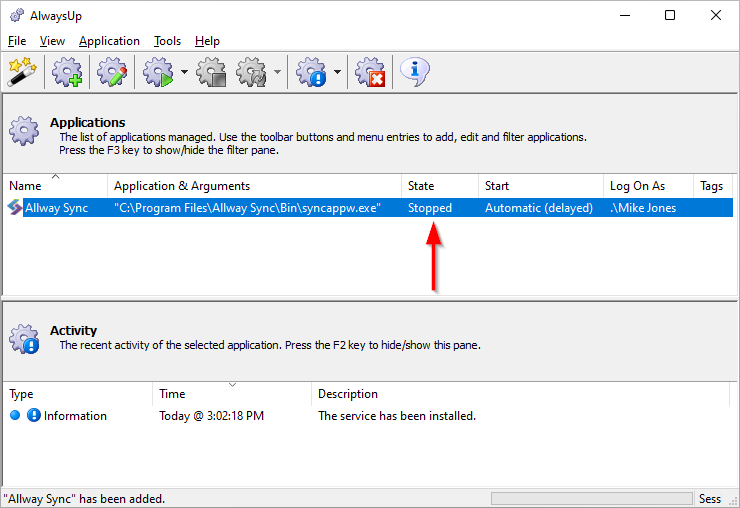Click the syncappw.exe path cell
This screenshot has width=740, height=508.
[x=248, y=208]
